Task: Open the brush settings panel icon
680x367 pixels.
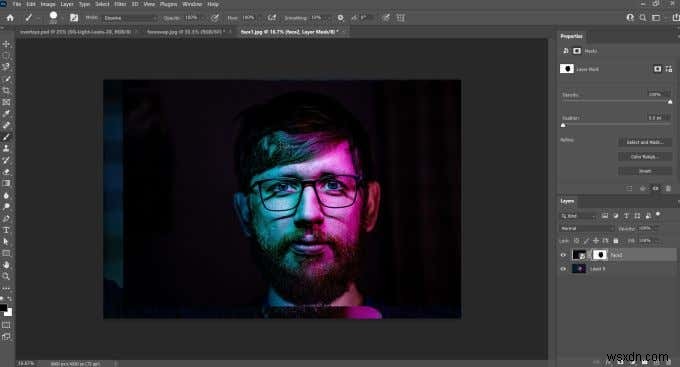Action: (74, 18)
